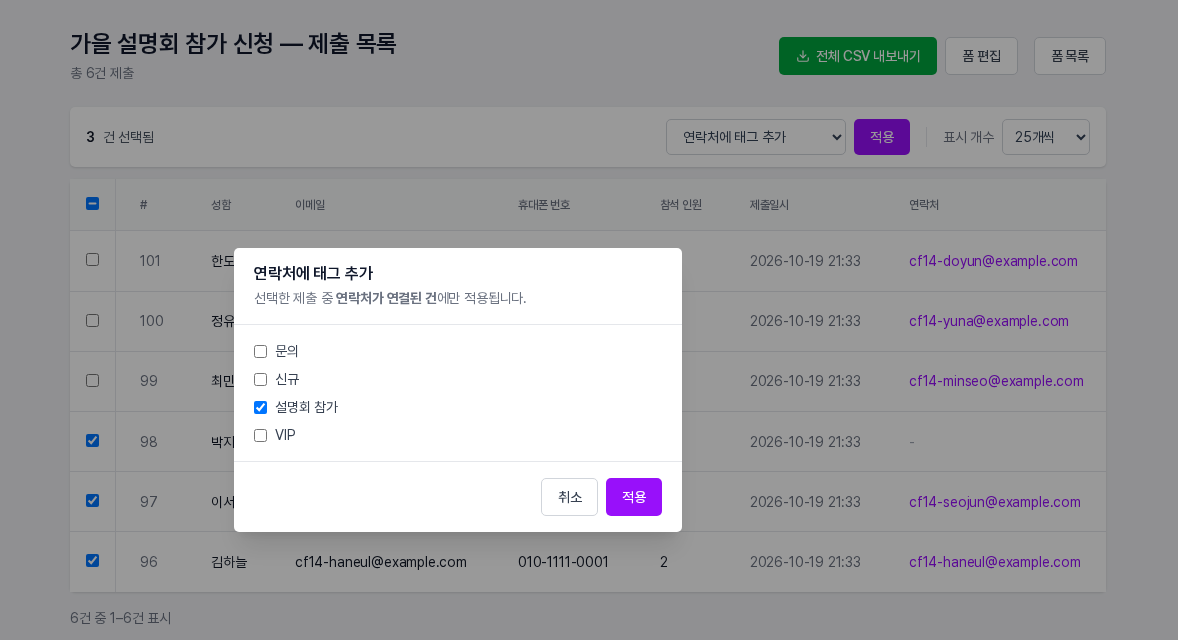Open the 연락처에 태그 추가 action dropdown

(756, 137)
